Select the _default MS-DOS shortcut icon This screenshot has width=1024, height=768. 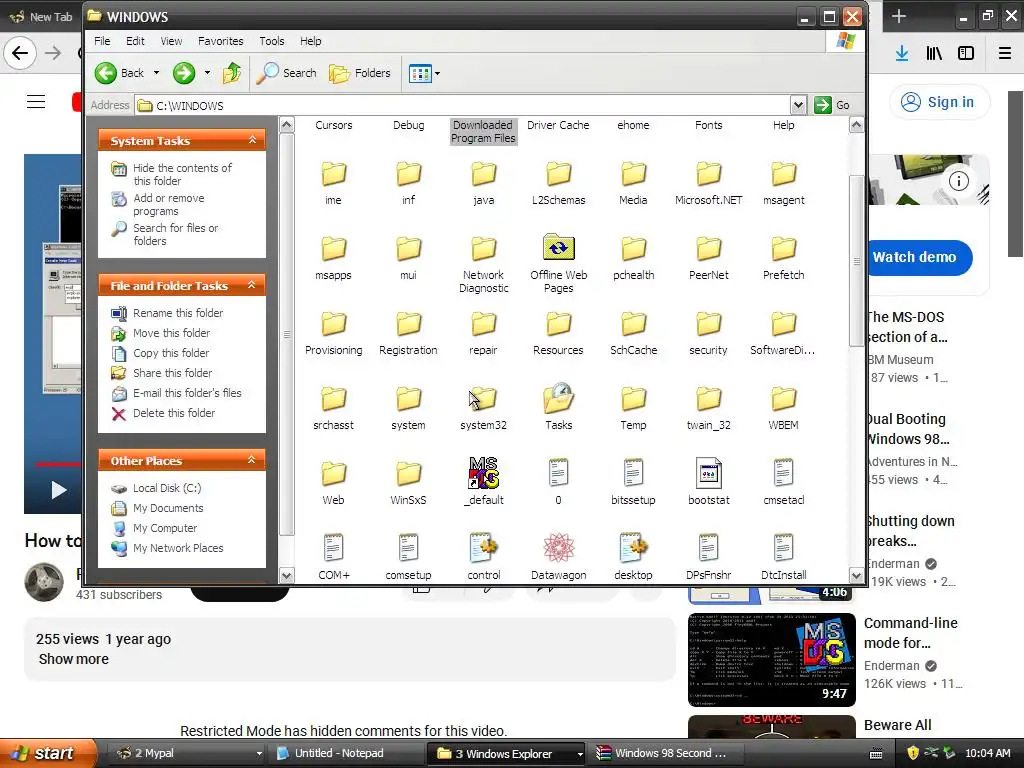click(483, 473)
